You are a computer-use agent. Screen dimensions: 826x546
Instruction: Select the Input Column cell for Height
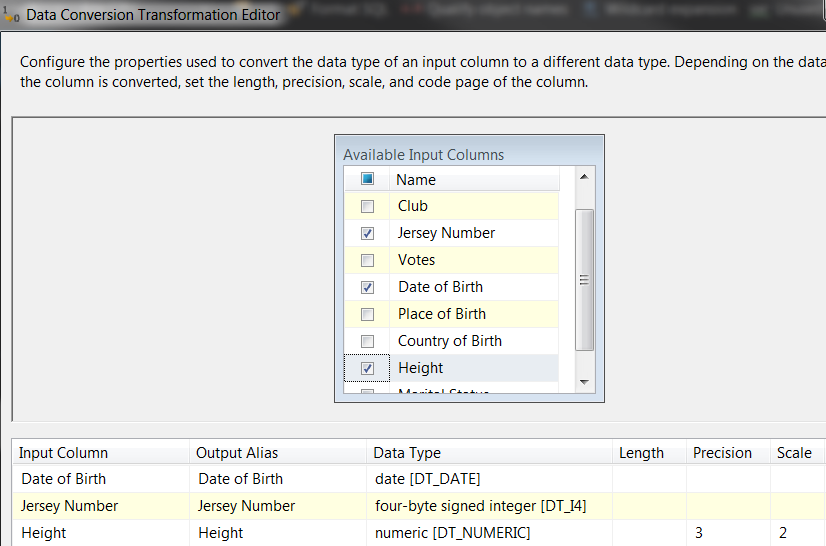point(100,533)
